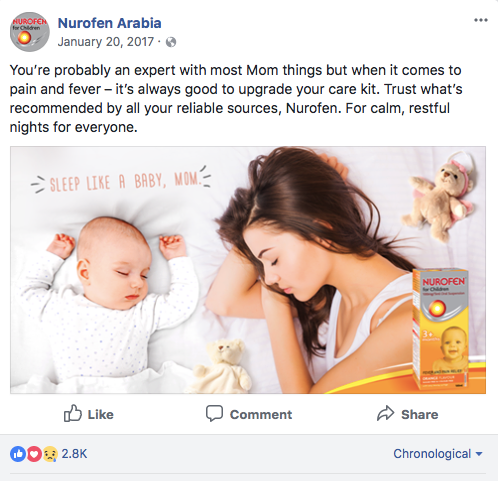Screen dimensions: 498x481
Task: Click the Share button text
Action: point(419,414)
